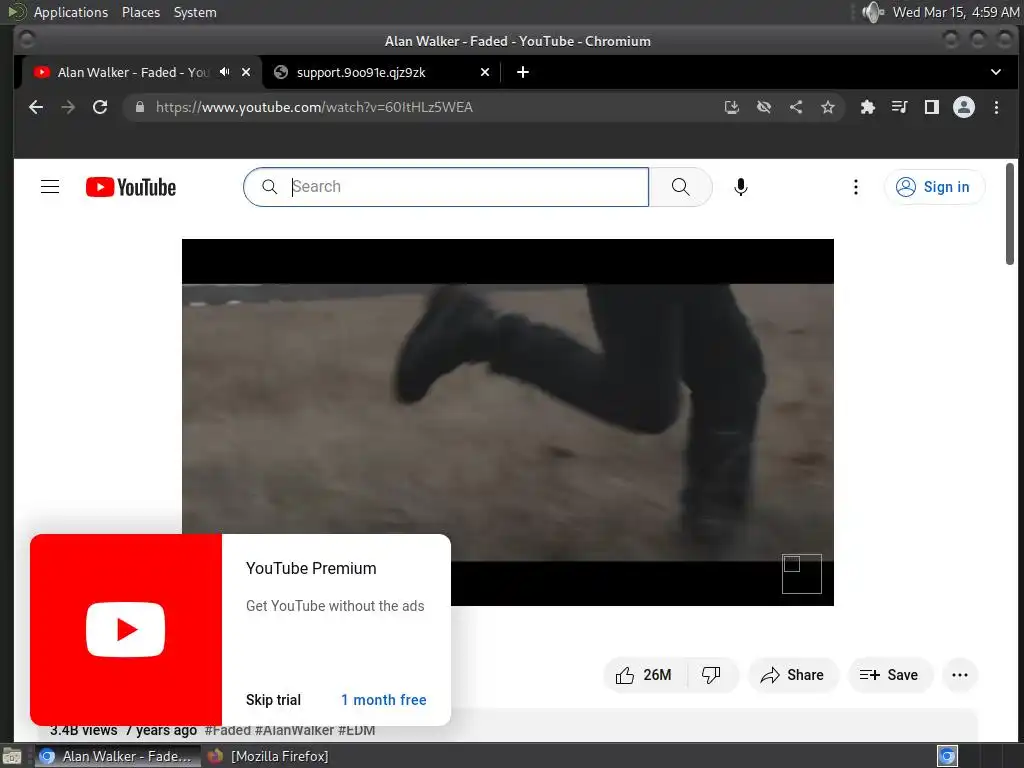Save the video to a playlist
The image size is (1024, 768).
coord(889,675)
